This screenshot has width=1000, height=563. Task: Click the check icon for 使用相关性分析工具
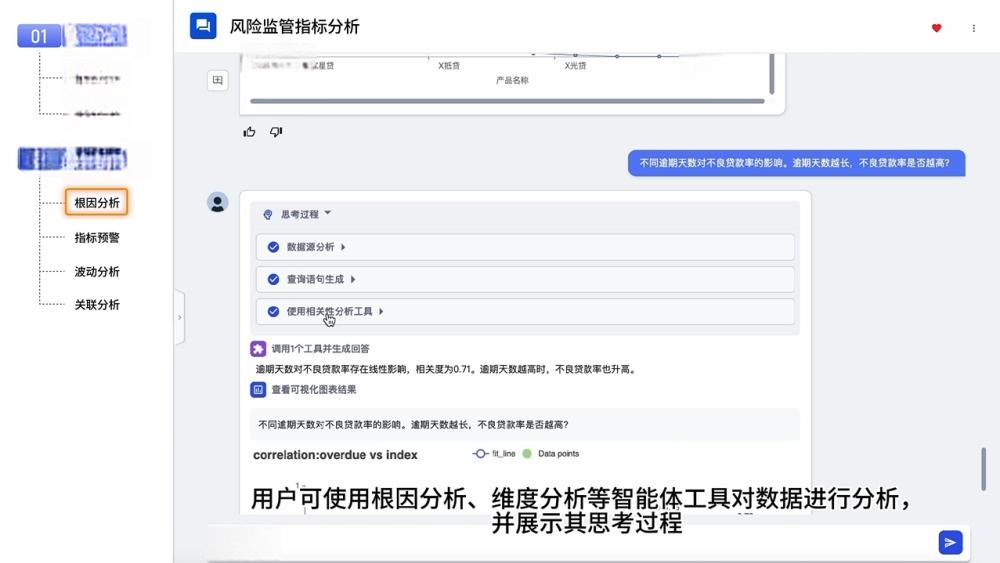(x=274, y=312)
